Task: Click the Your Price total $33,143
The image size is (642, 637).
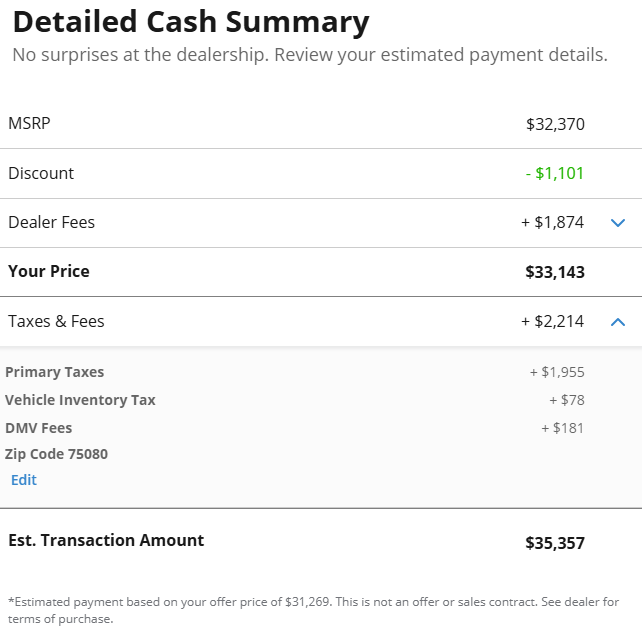Action: (x=555, y=272)
